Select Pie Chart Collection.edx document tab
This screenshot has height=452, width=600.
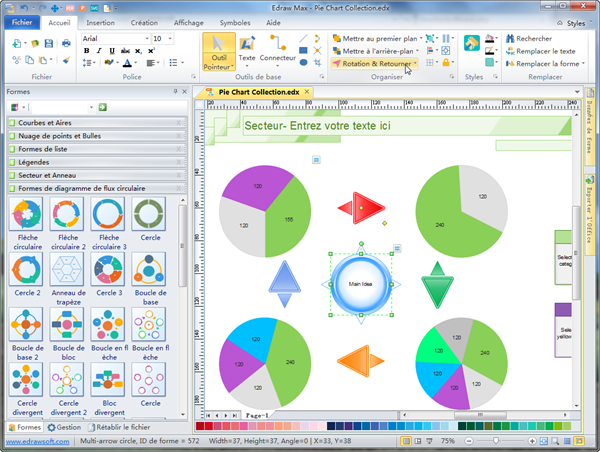pyautogui.click(x=259, y=92)
